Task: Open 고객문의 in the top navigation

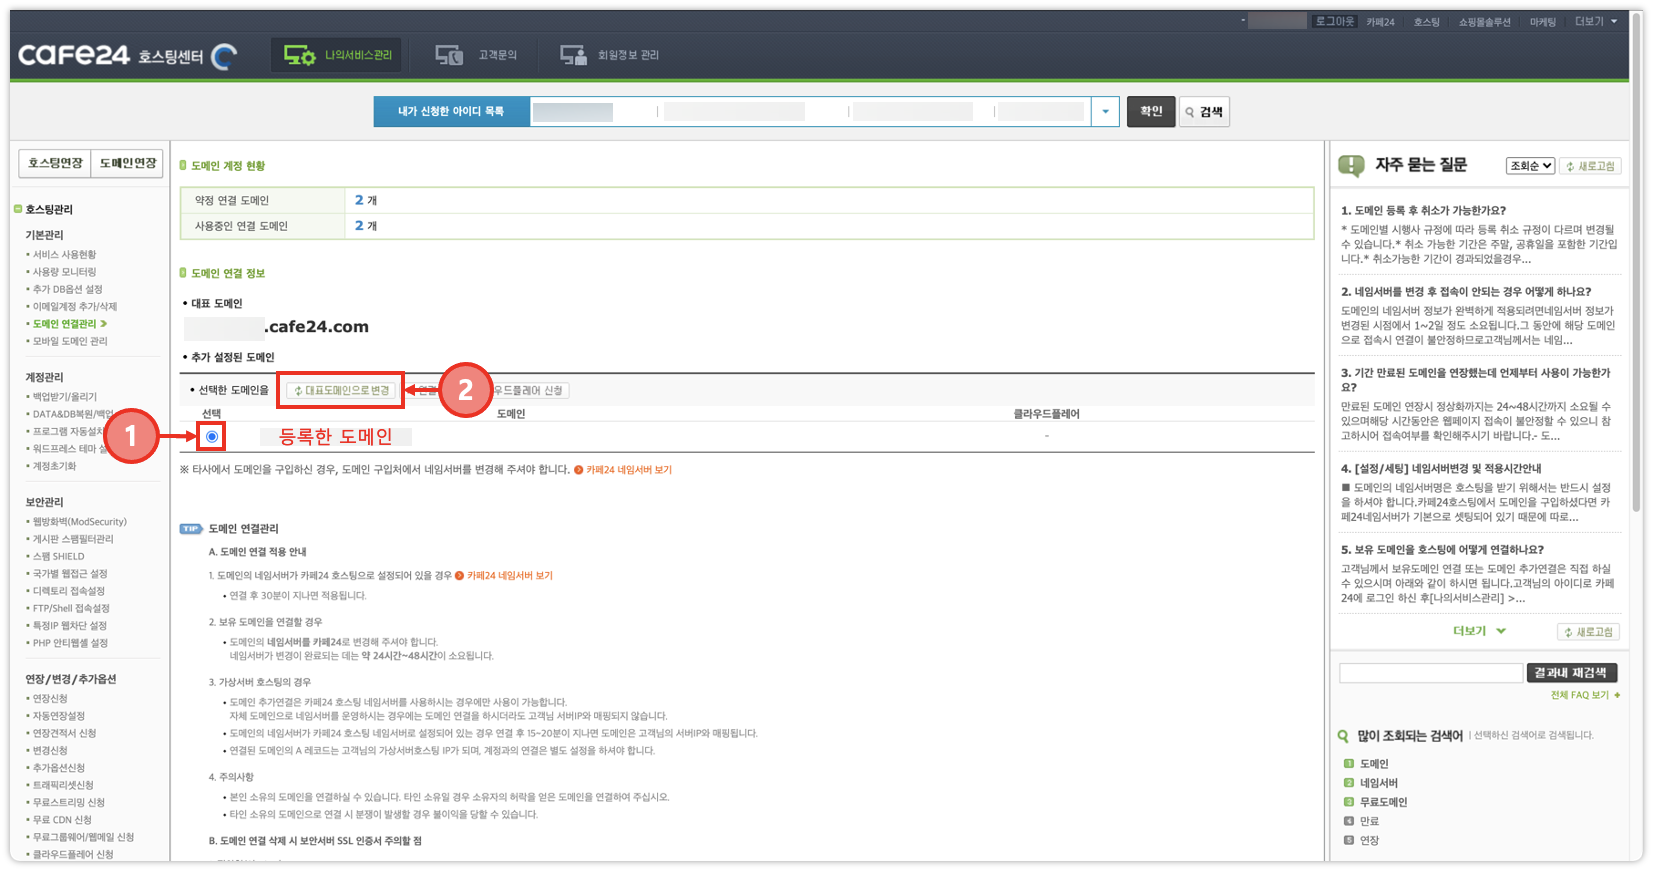Action: tap(477, 55)
